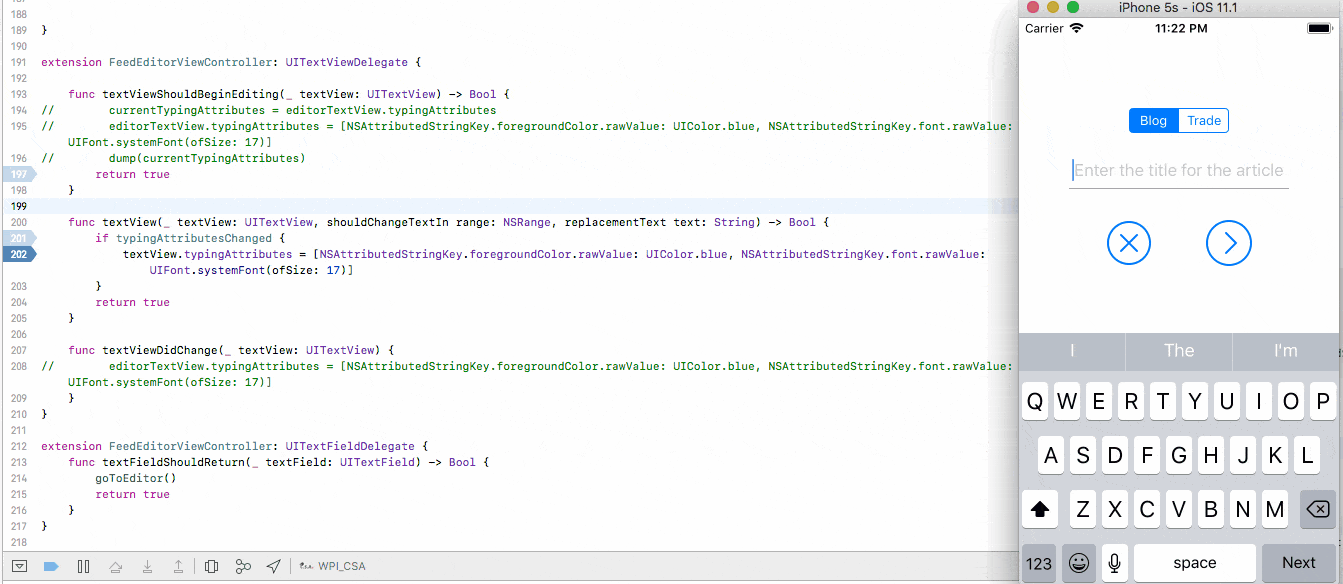The height and width of the screenshot is (584, 1343).
Task: Click the battery icon in simulator status bar
Action: tap(1319, 28)
